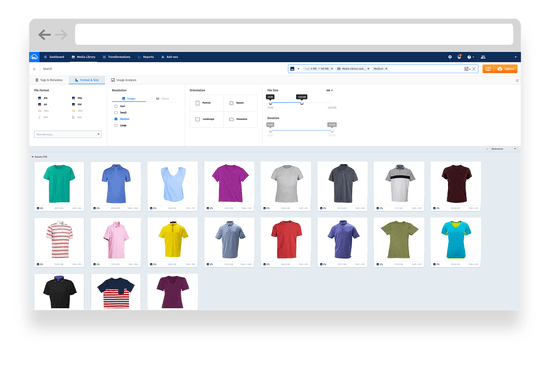Click the File Size minimum slider handle
The width and height of the screenshot is (550, 371).
point(270,103)
